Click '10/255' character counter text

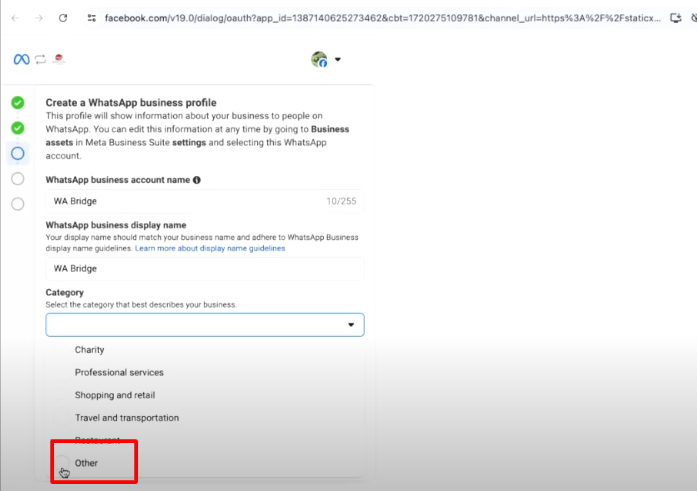(x=341, y=201)
